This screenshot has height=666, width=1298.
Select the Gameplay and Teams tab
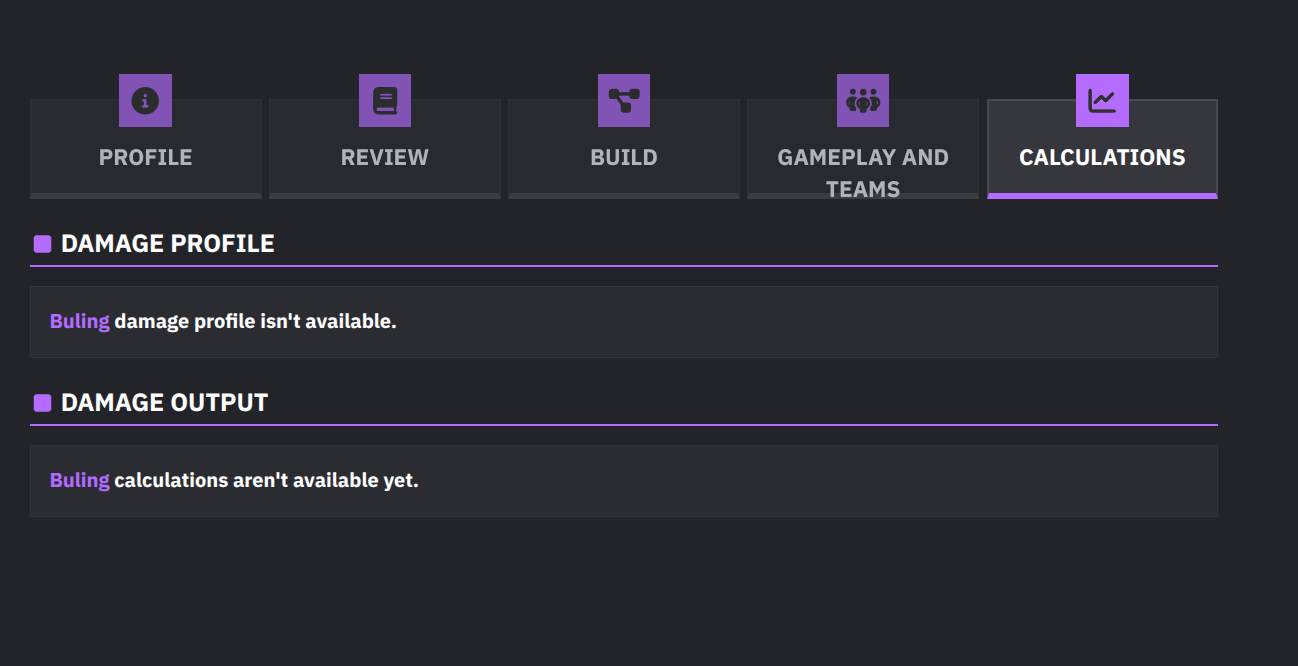coord(863,149)
